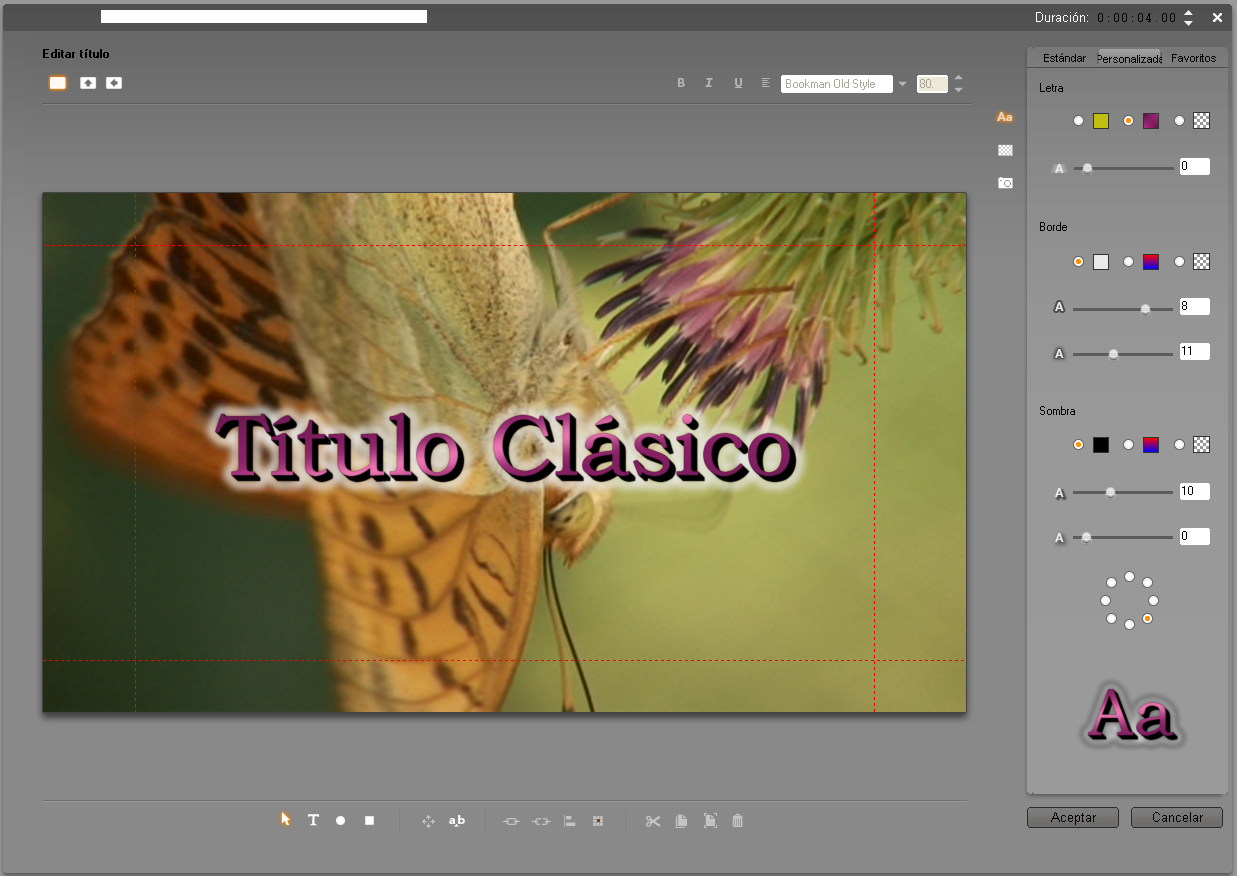The height and width of the screenshot is (876, 1237).
Task: Click the trash delete icon
Action: tap(738, 821)
